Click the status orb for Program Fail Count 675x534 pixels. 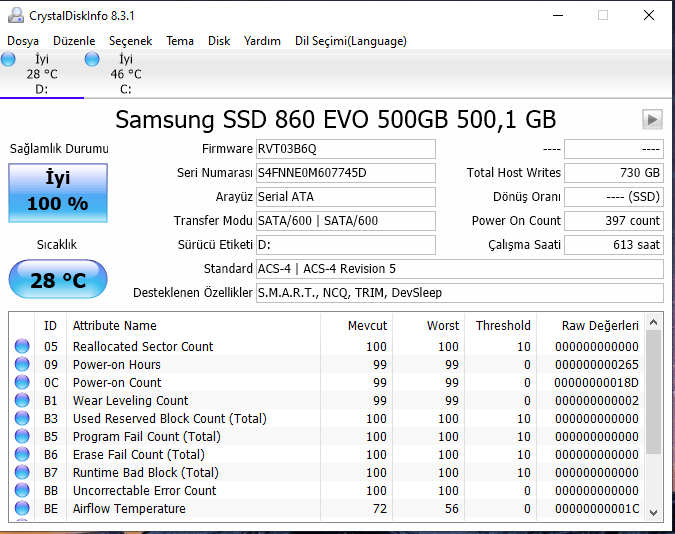click(x=22, y=436)
